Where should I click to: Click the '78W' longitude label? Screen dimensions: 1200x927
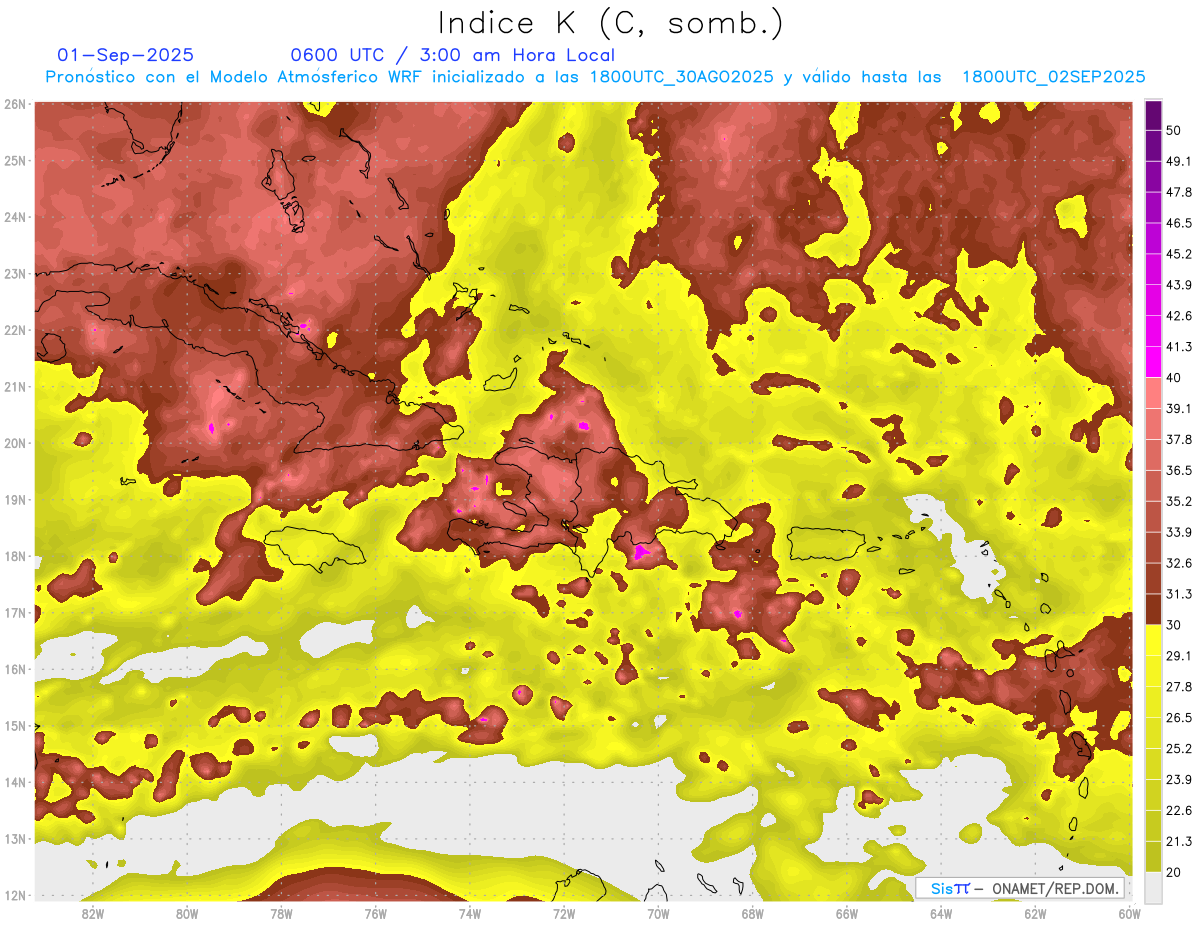281,913
